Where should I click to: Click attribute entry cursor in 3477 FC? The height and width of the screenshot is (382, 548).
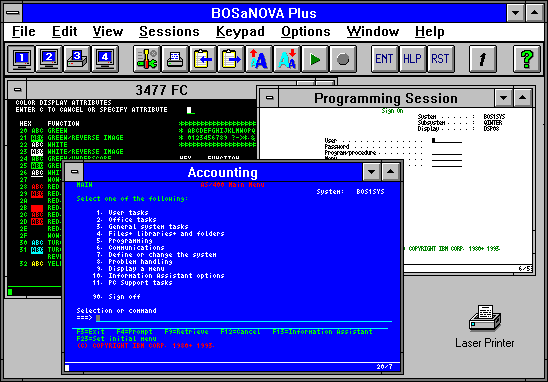tap(190, 110)
